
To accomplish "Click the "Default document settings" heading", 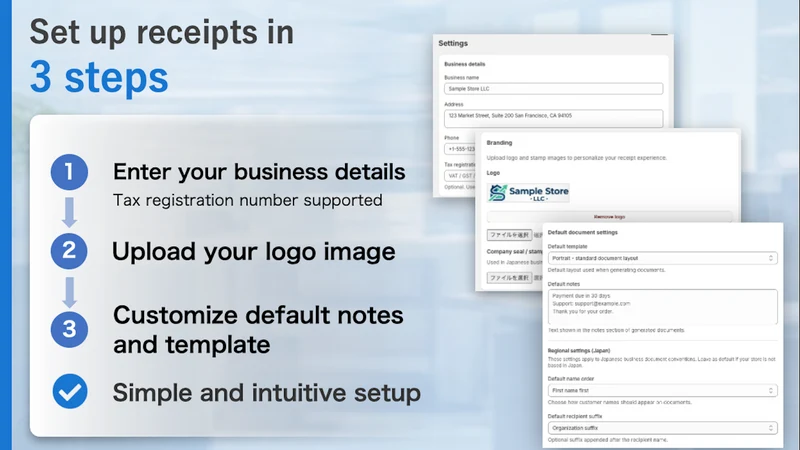I will [583, 232].
